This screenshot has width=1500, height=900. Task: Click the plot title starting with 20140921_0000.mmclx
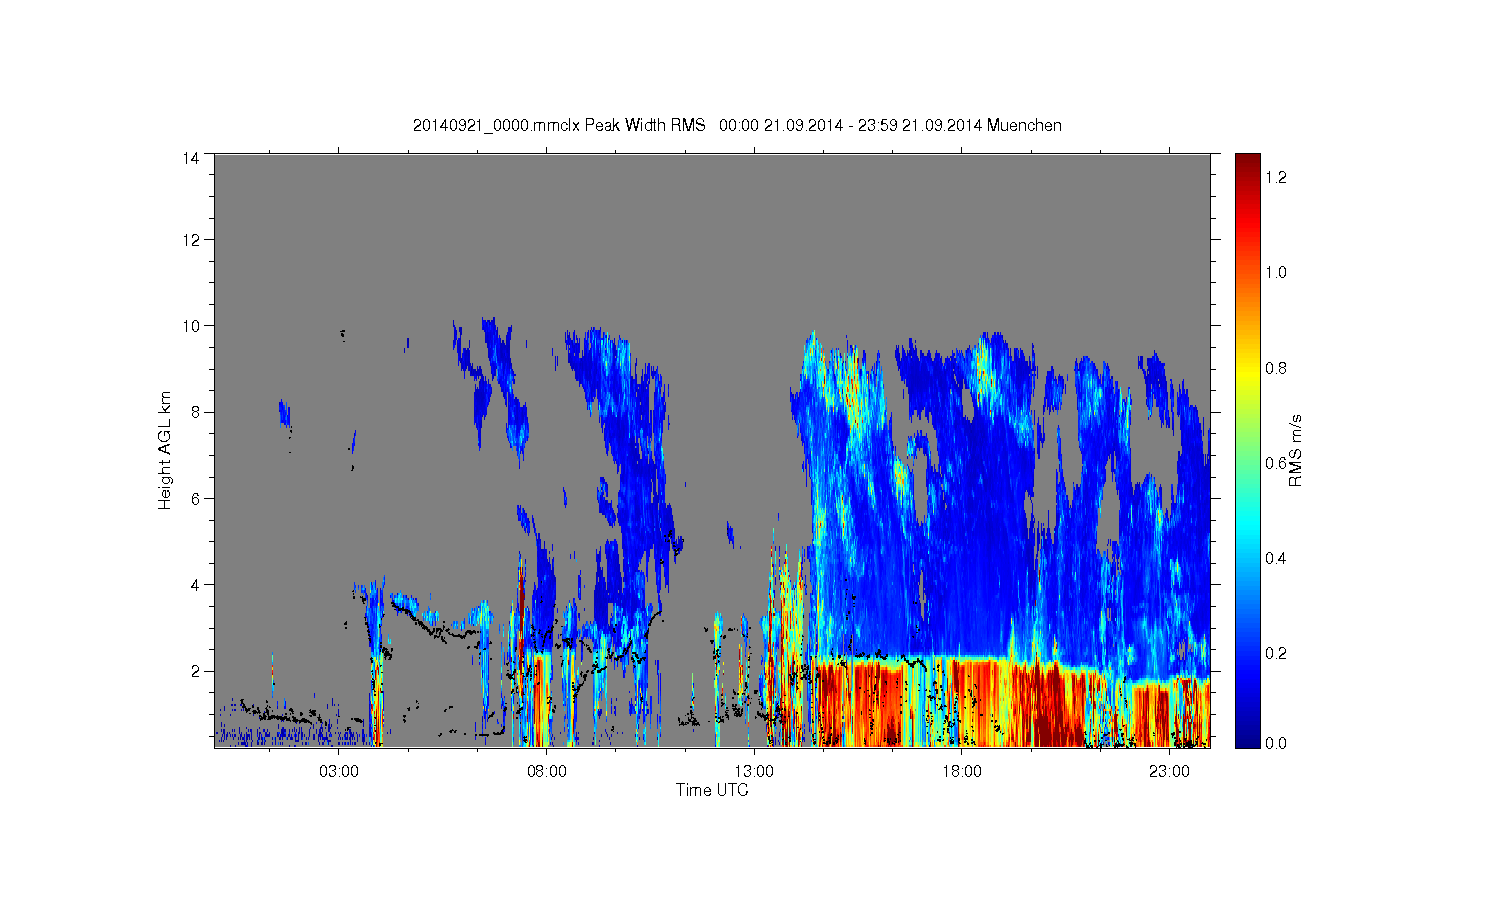(x=737, y=126)
